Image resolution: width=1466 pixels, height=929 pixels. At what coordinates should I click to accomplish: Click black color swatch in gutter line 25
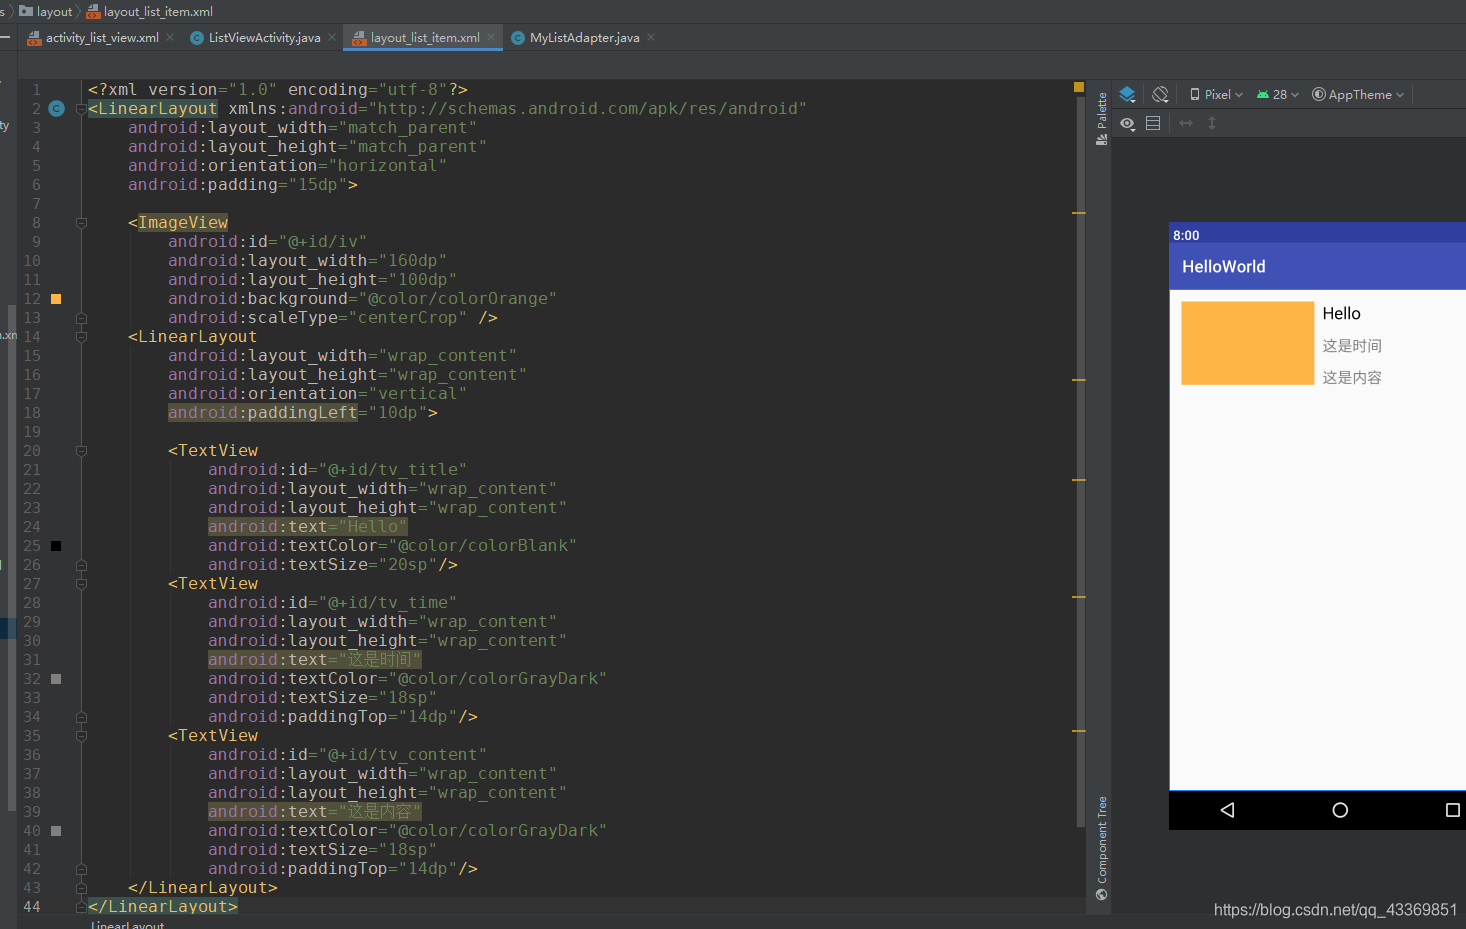tap(56, 546)
